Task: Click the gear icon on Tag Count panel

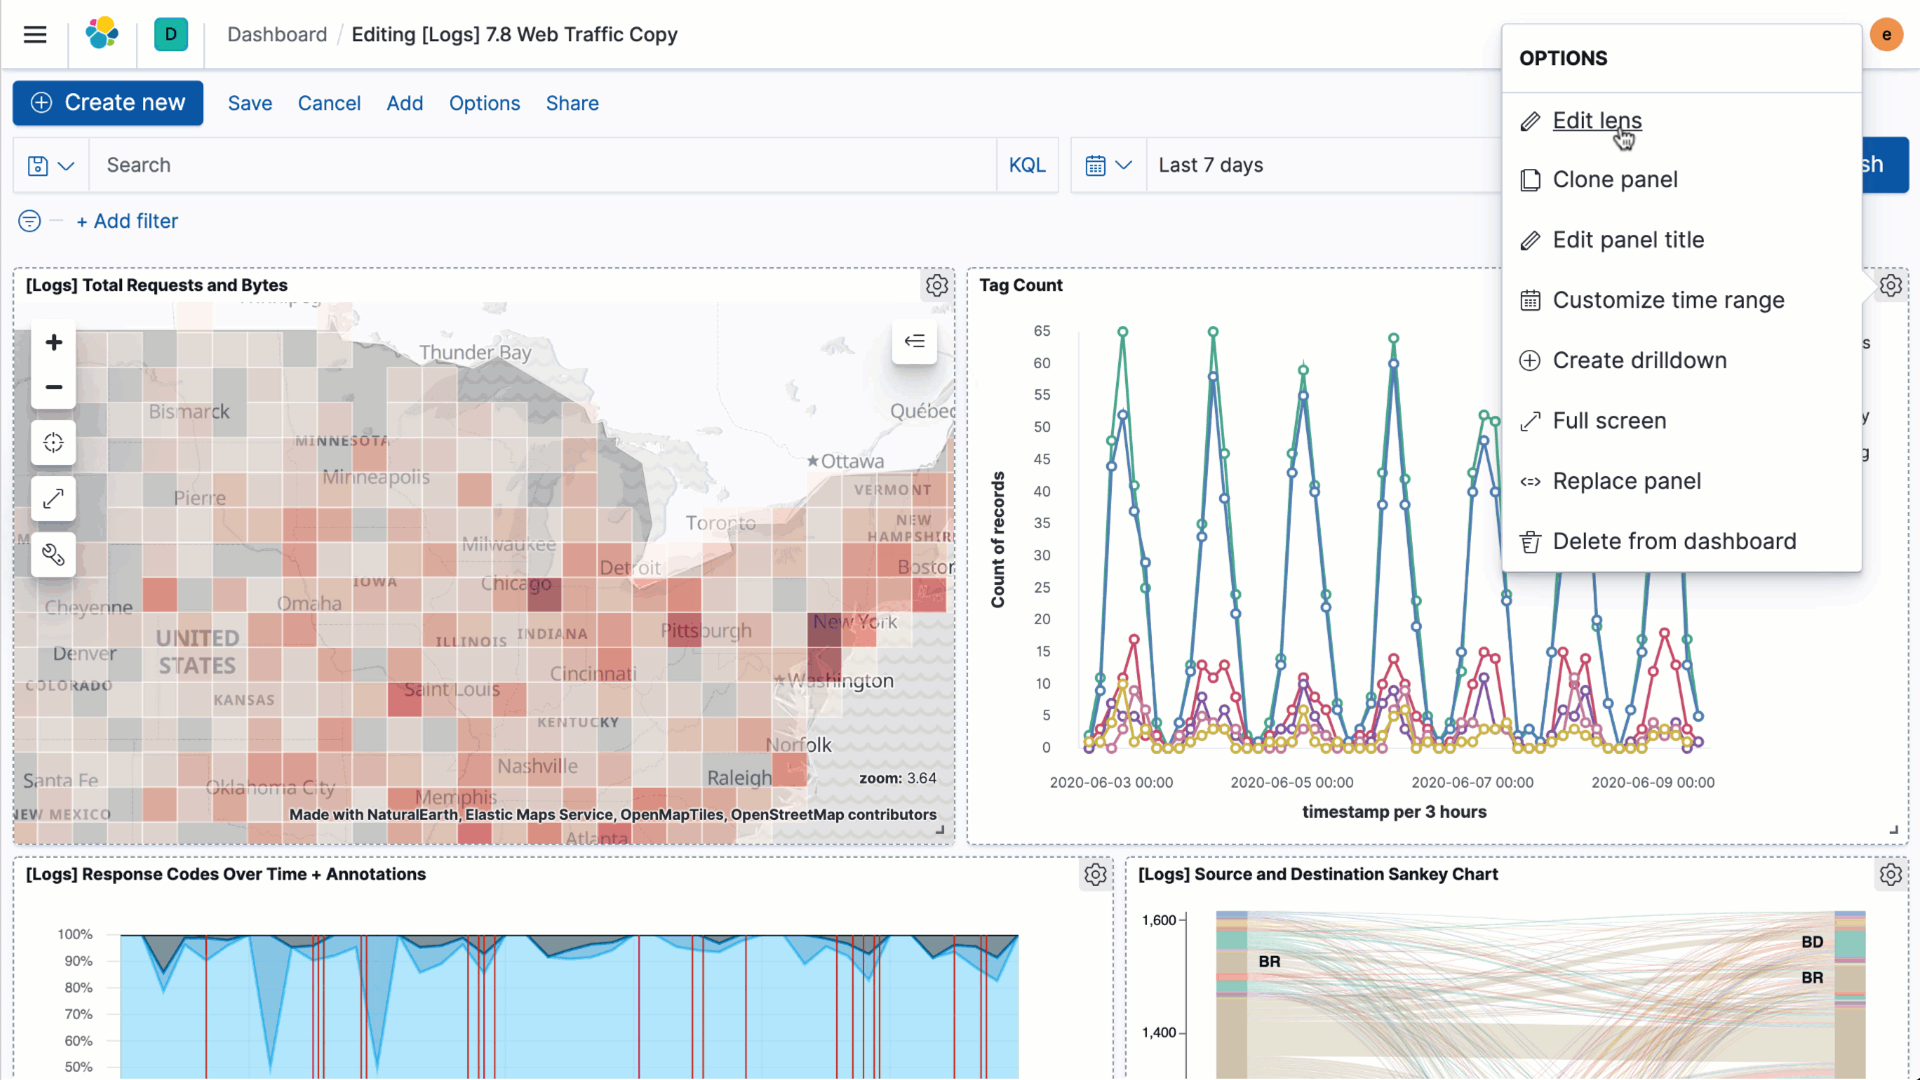Action: [x=1891, y=285]
